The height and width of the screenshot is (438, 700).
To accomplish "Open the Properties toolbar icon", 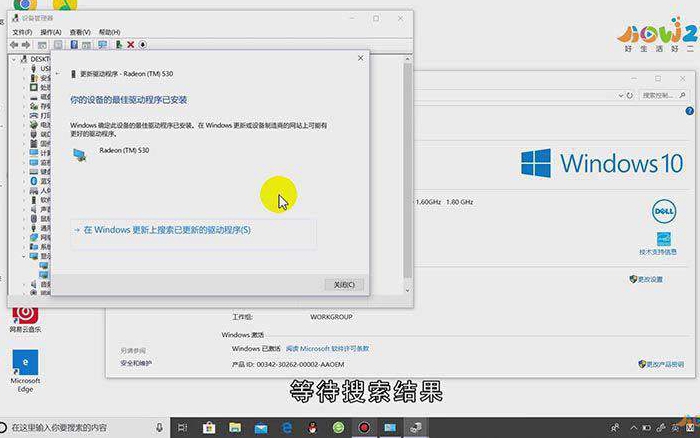I will [58, 45].
